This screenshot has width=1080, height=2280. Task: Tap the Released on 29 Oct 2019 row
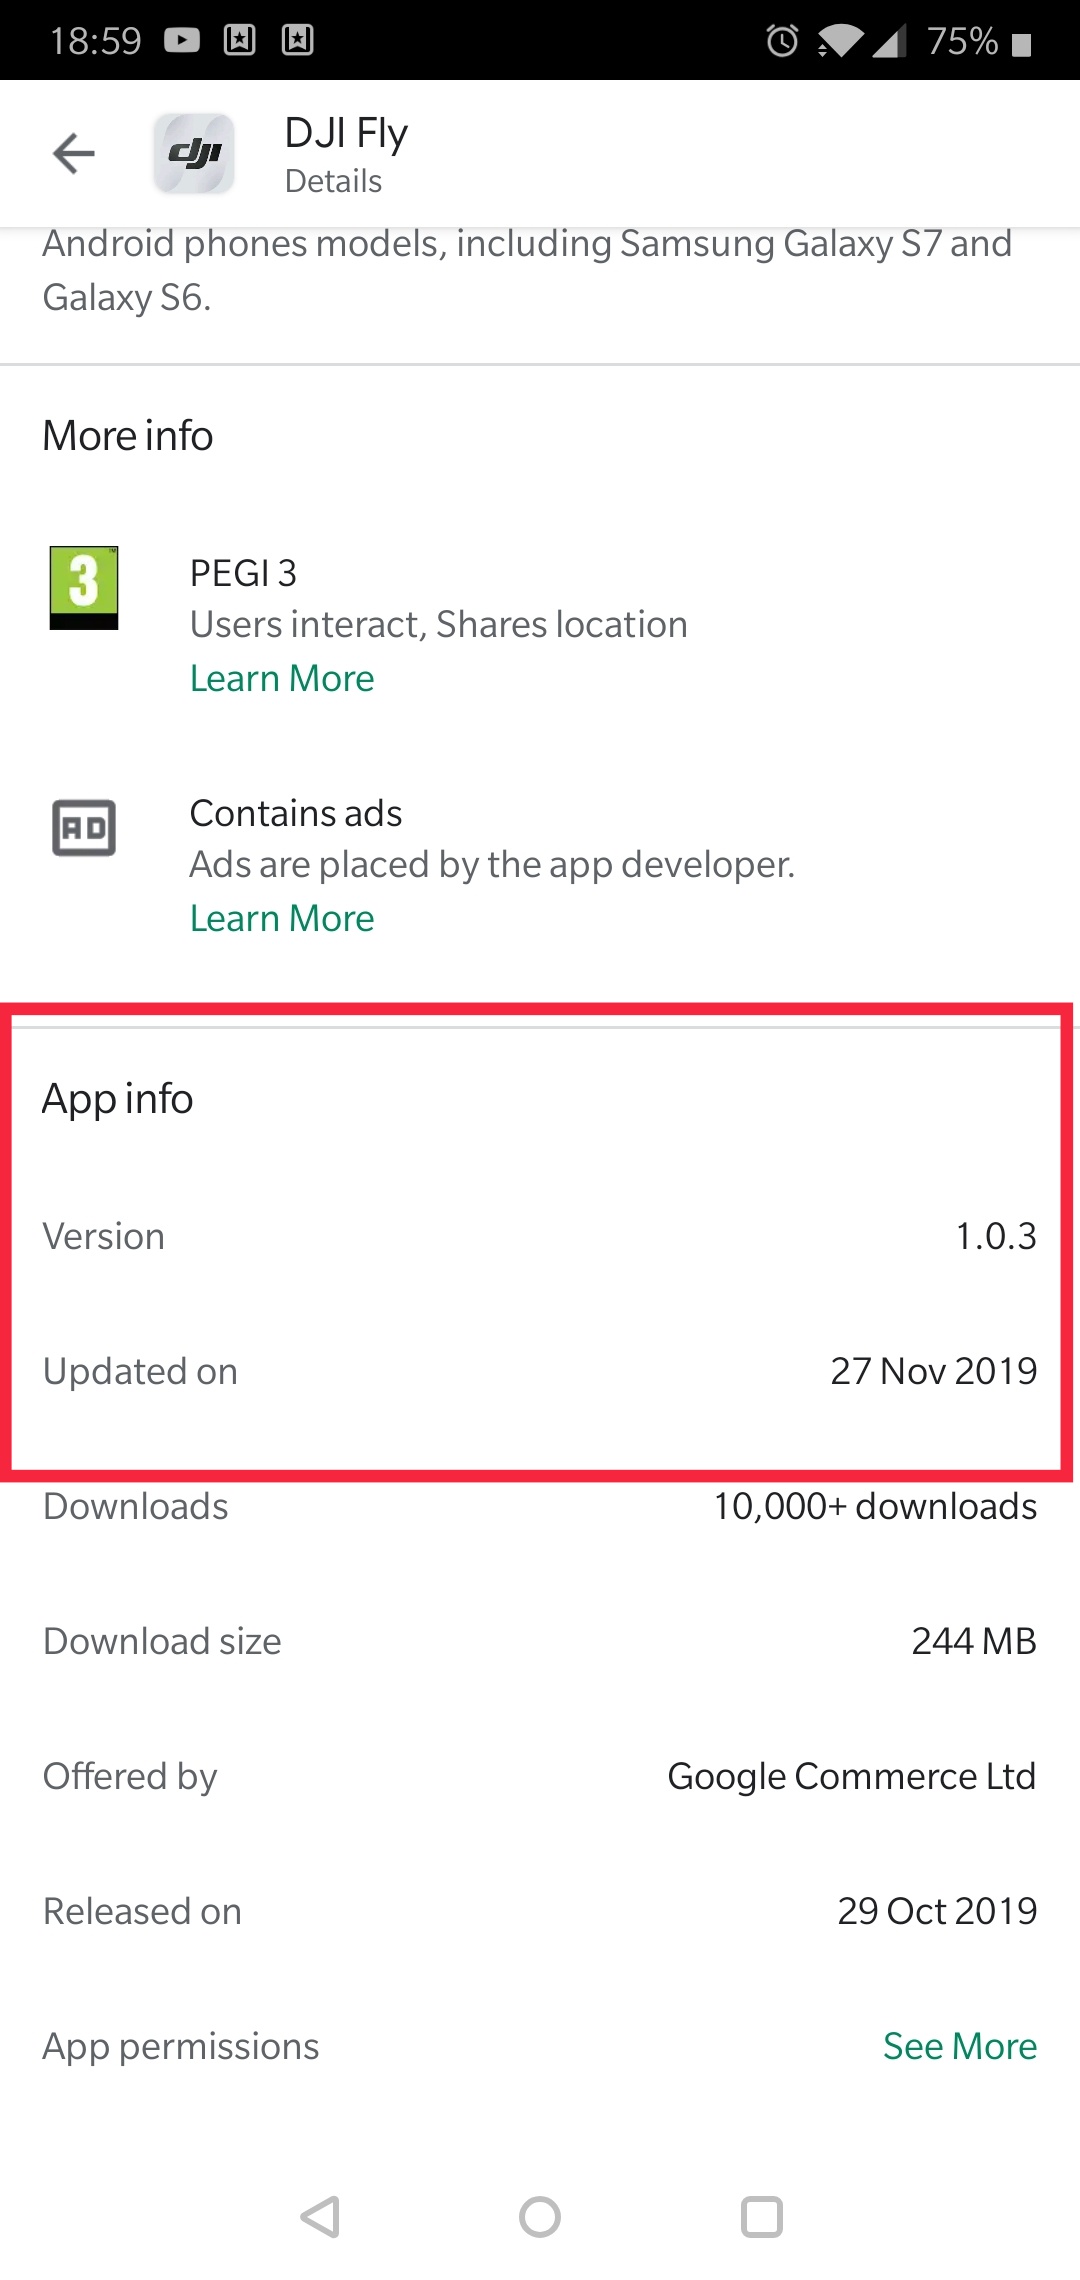540,1911
